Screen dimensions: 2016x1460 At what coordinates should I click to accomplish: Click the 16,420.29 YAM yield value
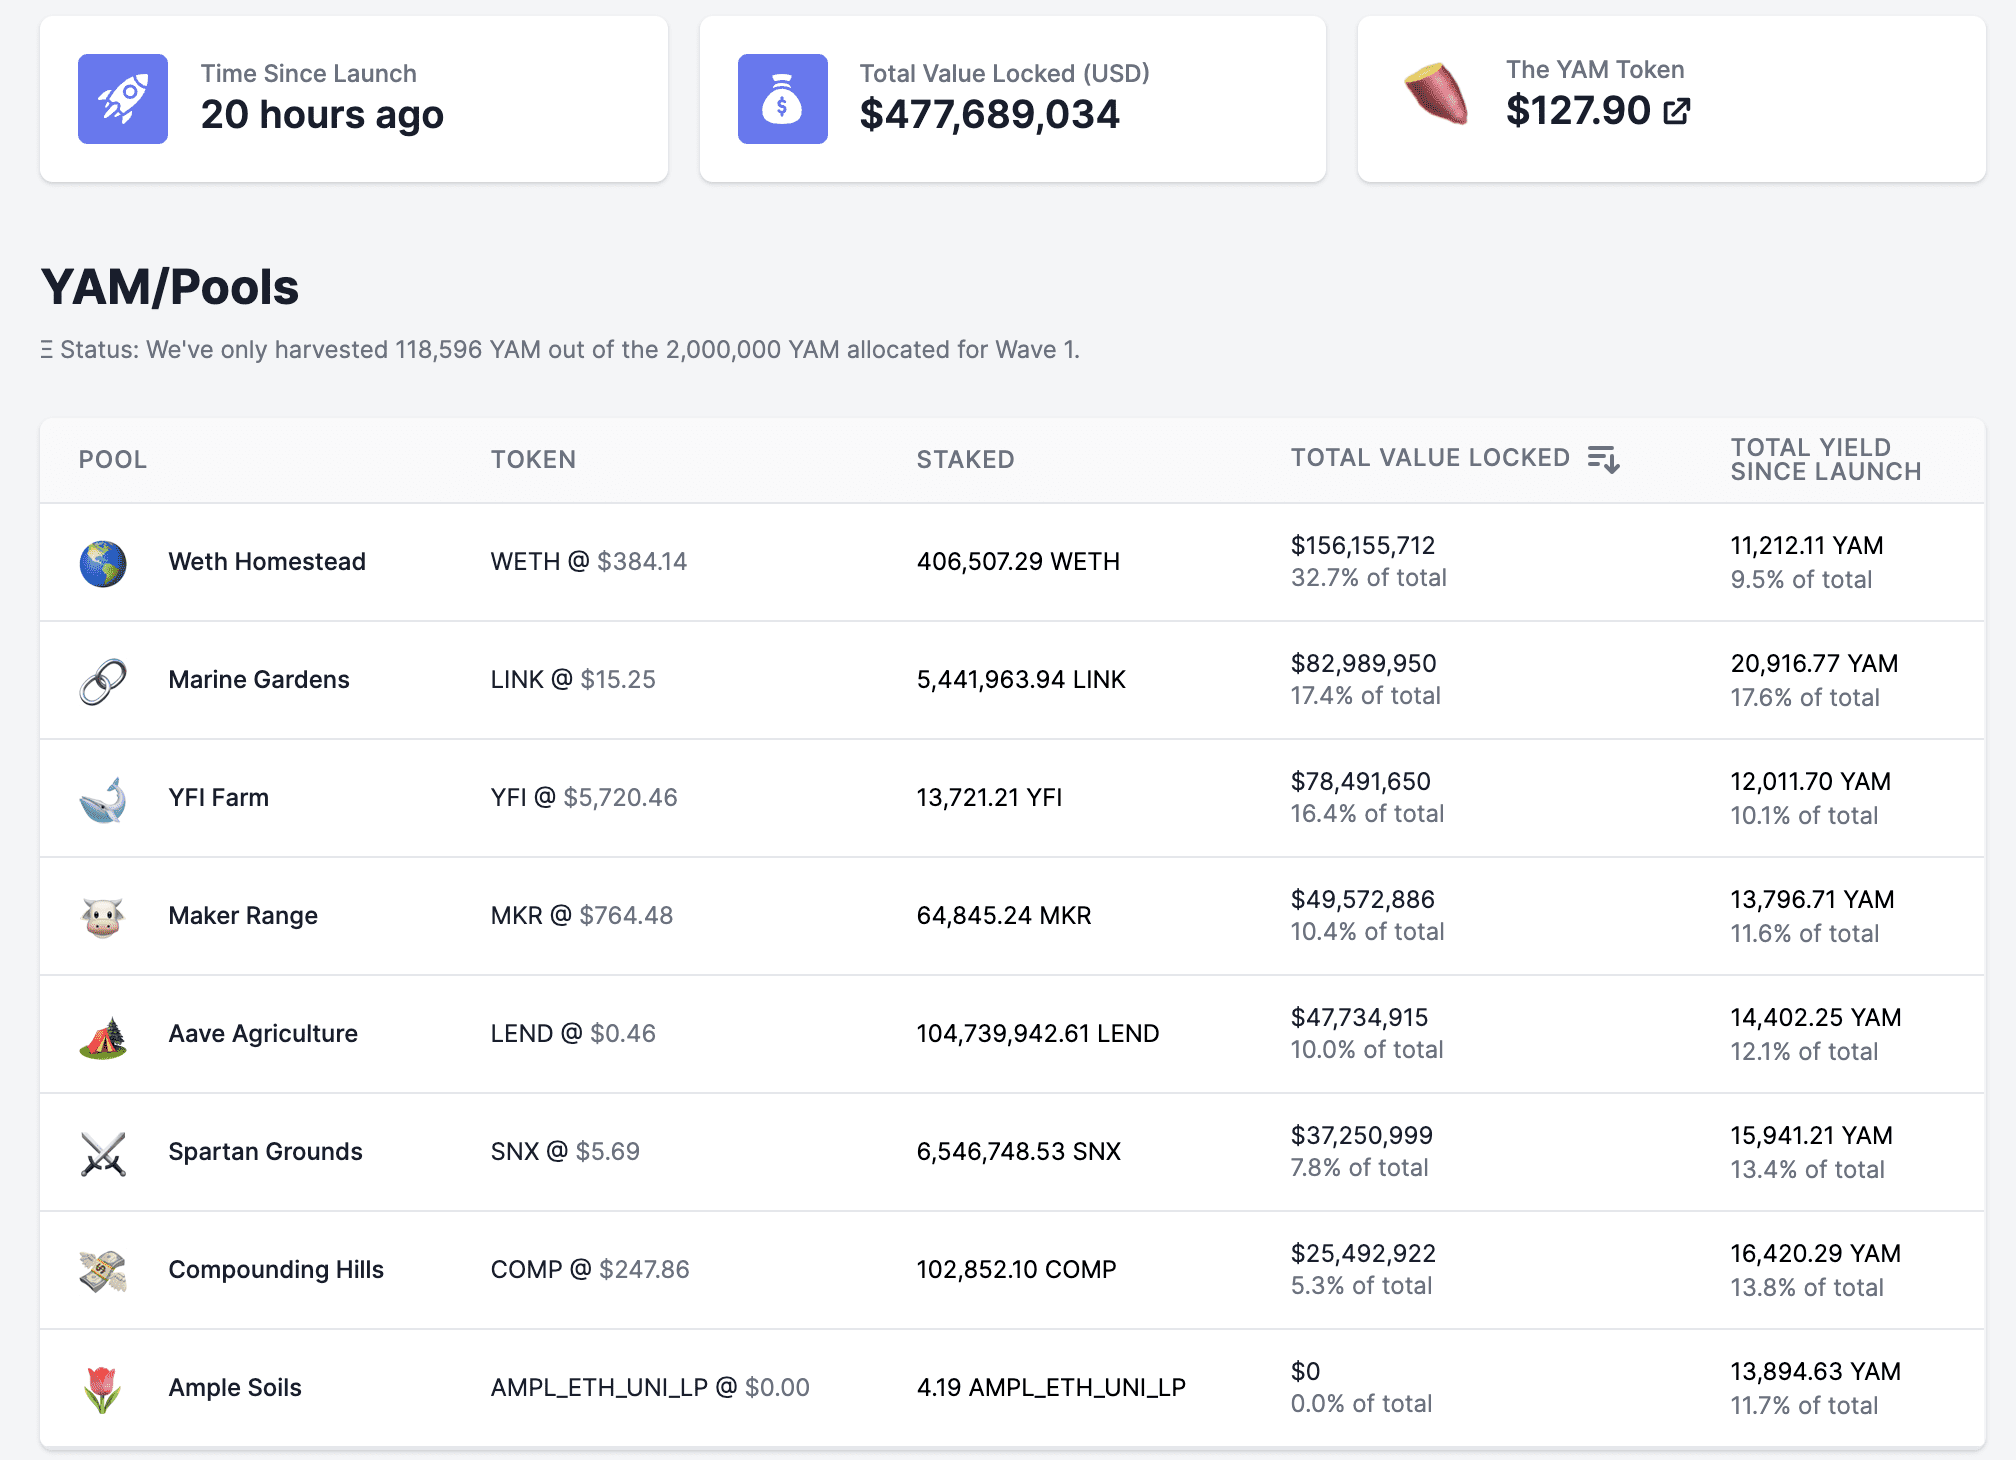tap(1816, 1254)
